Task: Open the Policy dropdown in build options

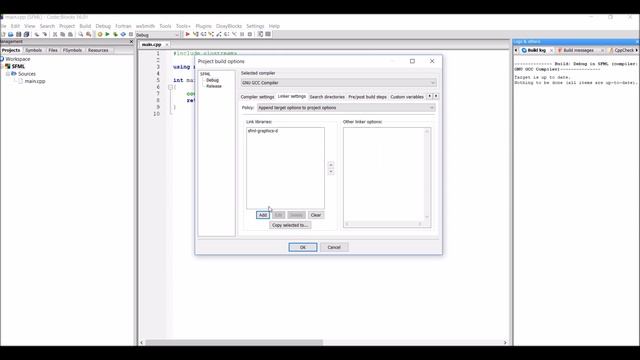Action: click(x=346, y=108)
